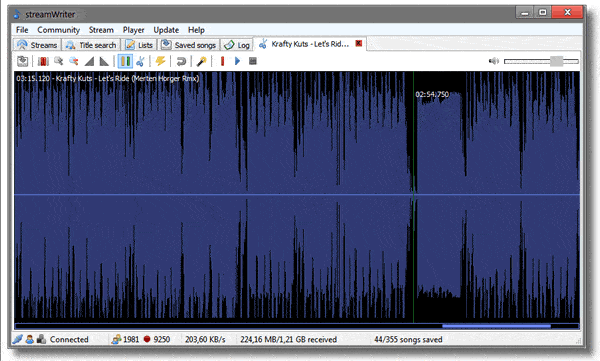The height and width of the screenshot is (361, 600).
Task: Stop playback with the stop button
Action: pyautogui.click(x=253, y=61)
